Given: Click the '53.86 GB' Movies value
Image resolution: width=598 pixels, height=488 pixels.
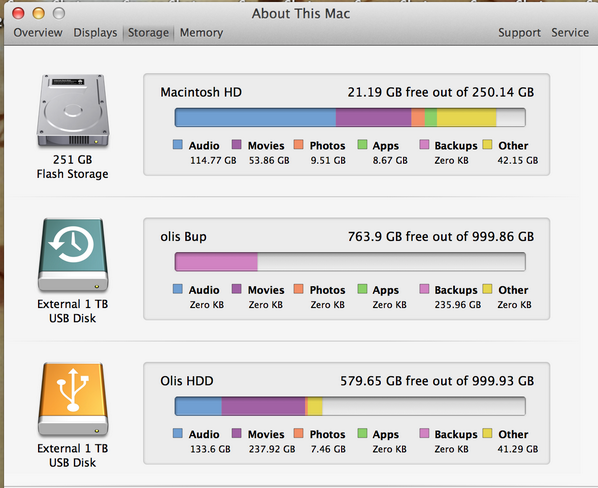Looking at the screenshot, I should (x=269, y=161).
